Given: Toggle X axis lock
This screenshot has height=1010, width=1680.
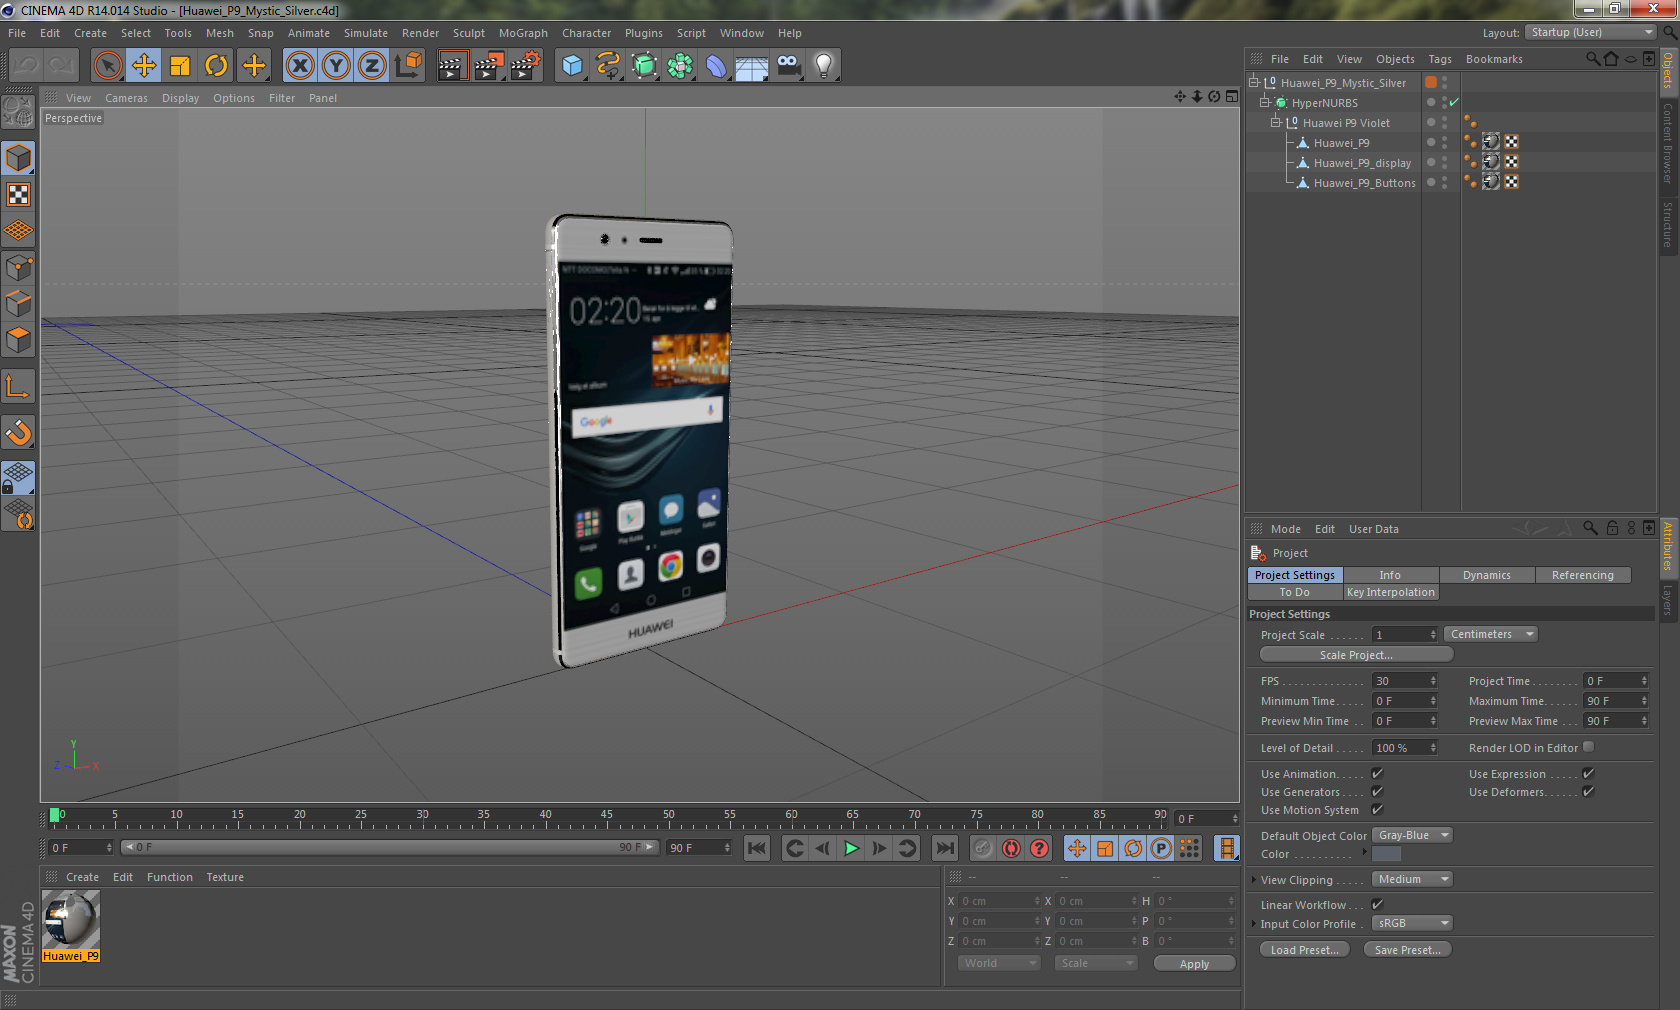Looking at the screenshot, I should [299, 66].
